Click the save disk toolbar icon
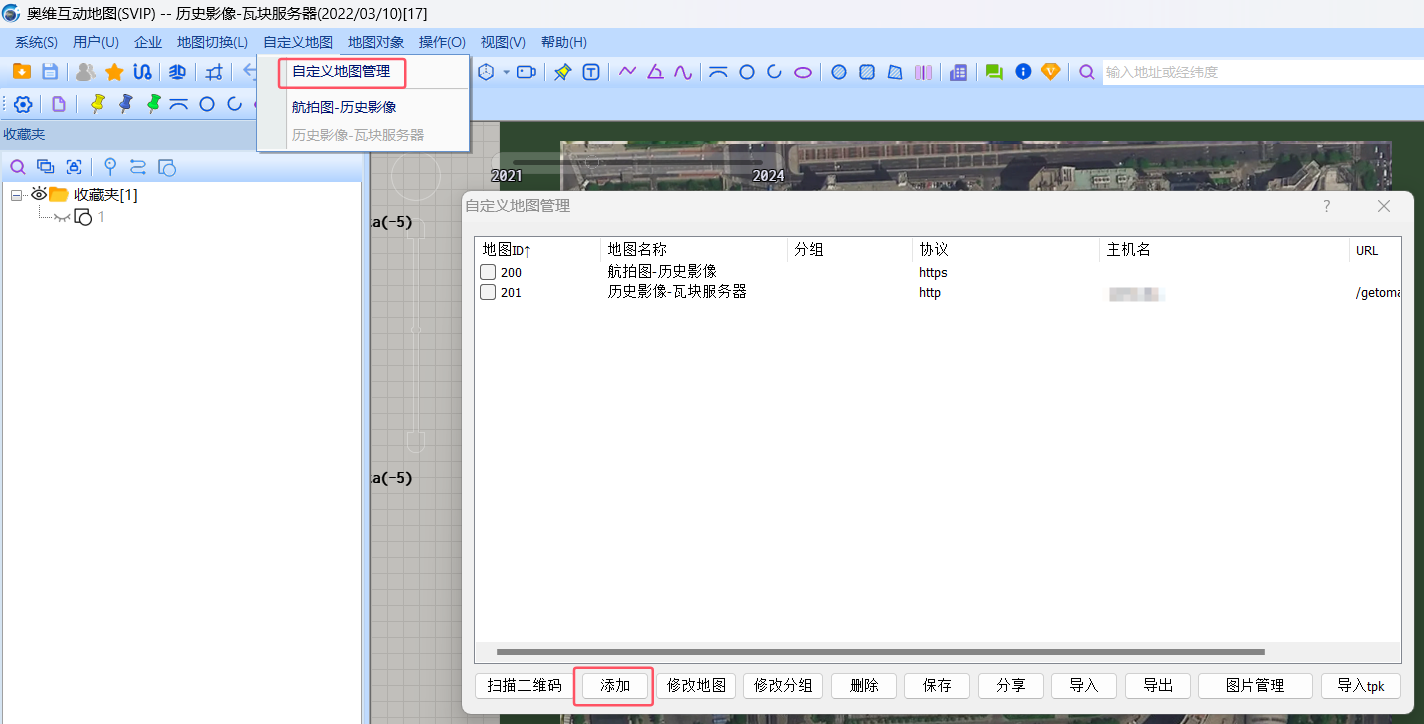Screen dimensions: 1424x724 50,72
